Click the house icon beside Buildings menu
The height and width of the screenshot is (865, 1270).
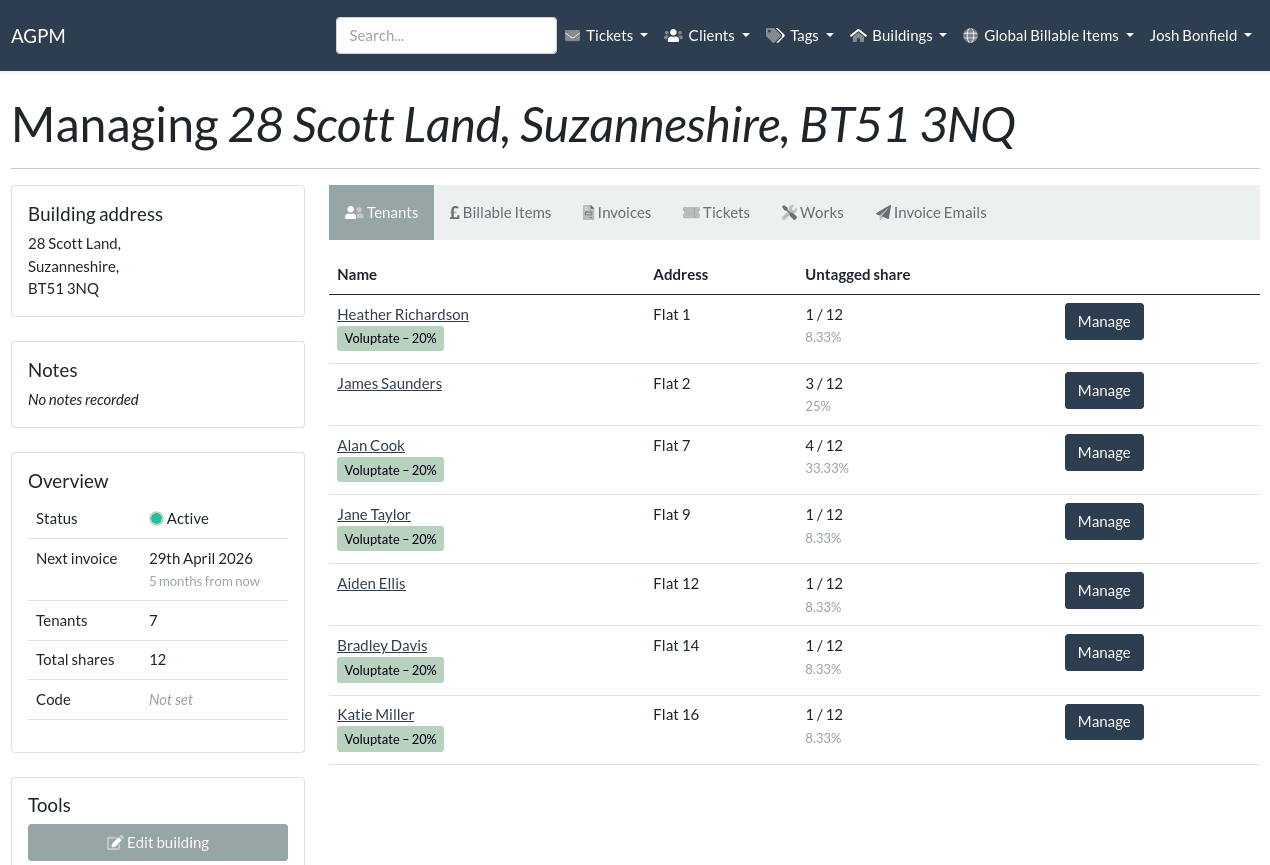858,36
